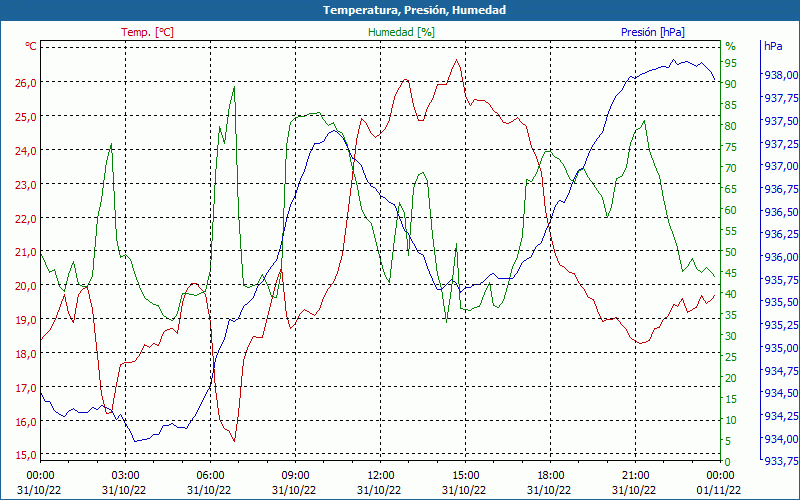
Task: Click the 75 humidity axis value
Action: click(731, 147)
